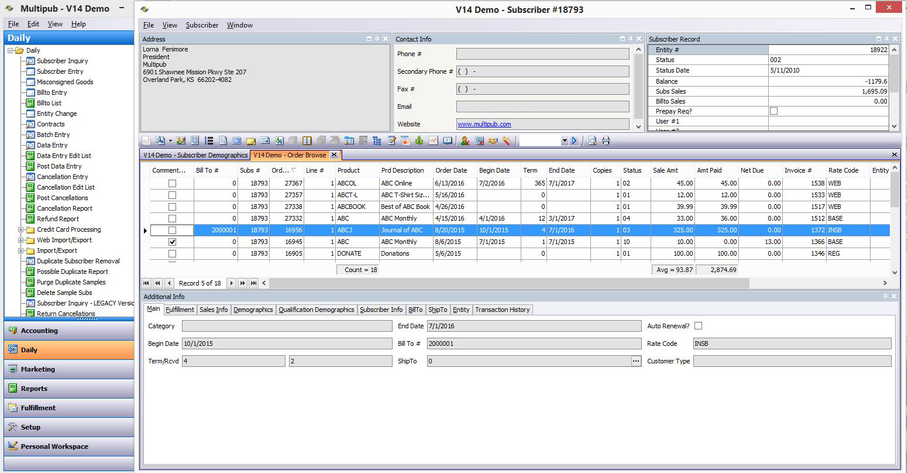Enable the Prepay Req? checkbox
Viewport: 907px width, 473px height.
pos(774,111)
